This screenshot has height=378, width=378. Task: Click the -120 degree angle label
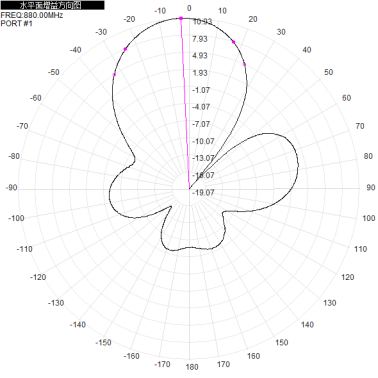point(38,277)
